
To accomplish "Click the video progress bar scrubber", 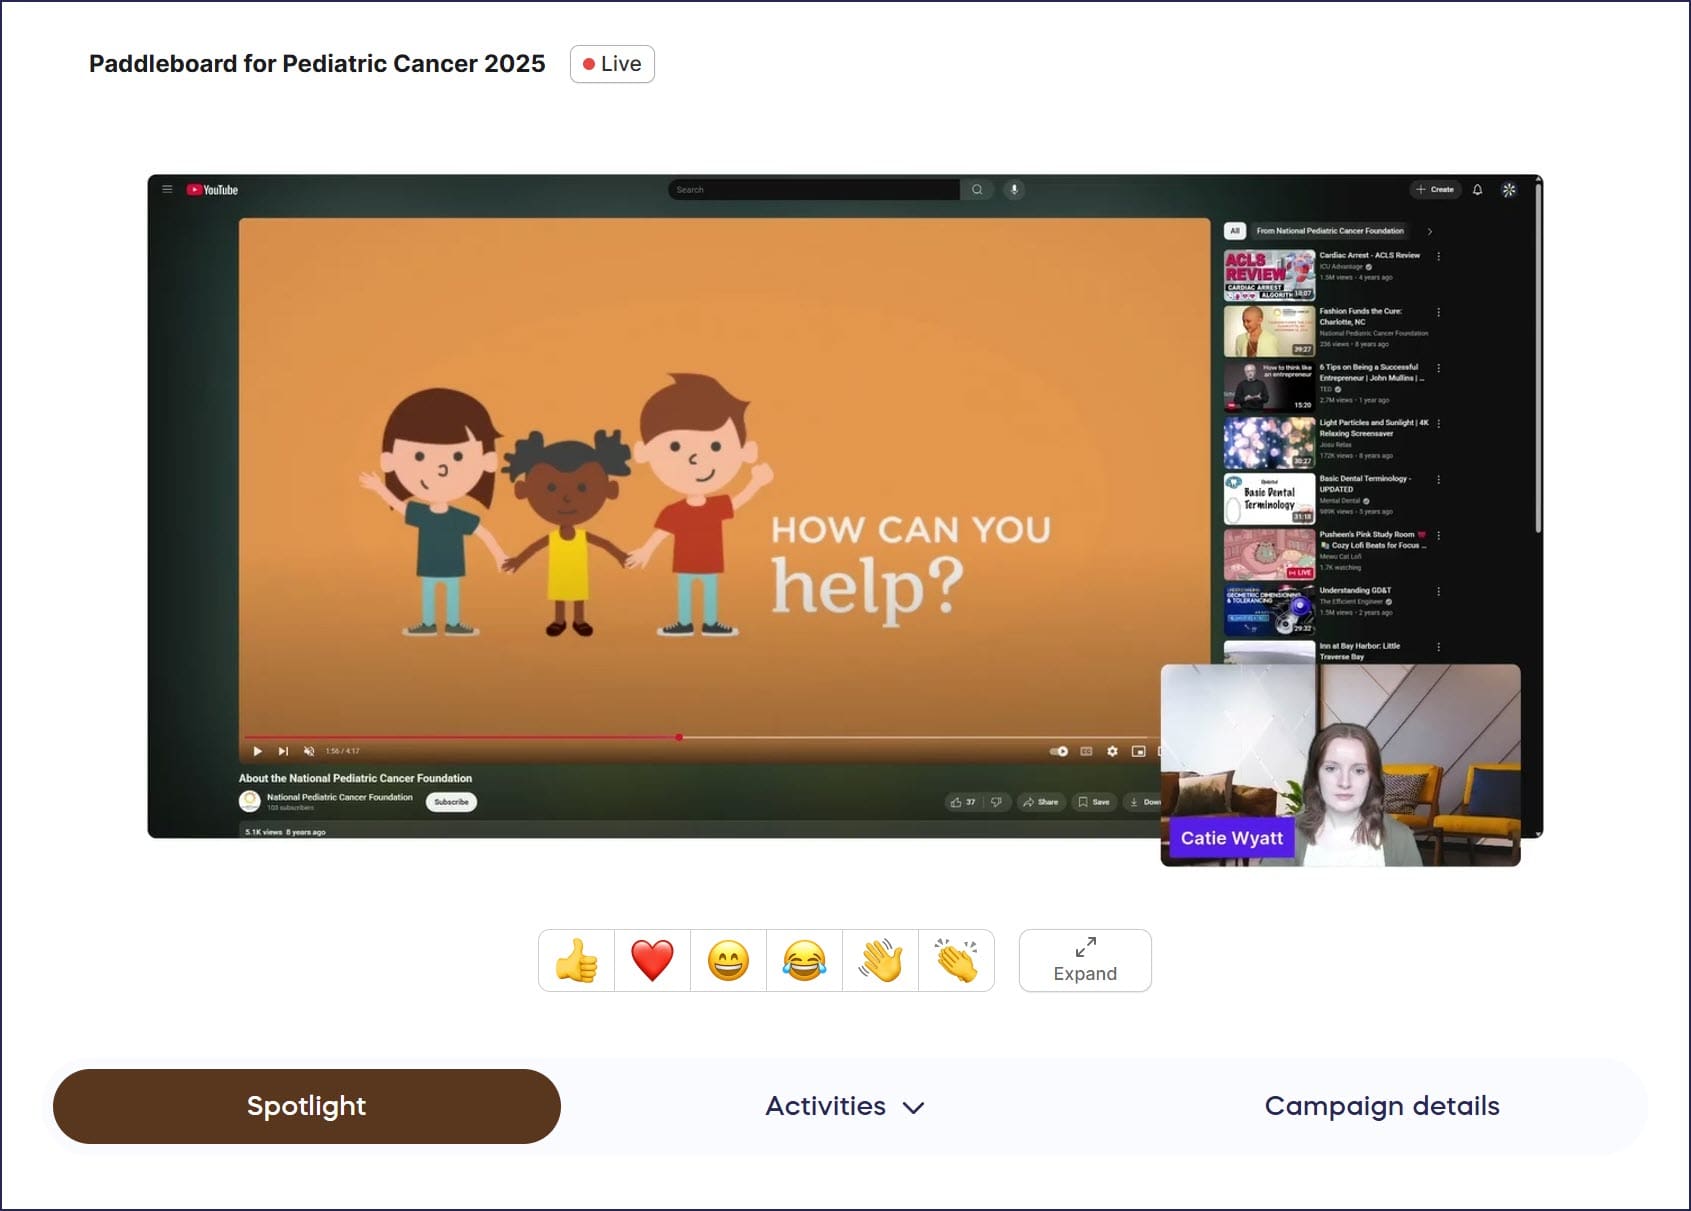I will click(x=679, y=737).
